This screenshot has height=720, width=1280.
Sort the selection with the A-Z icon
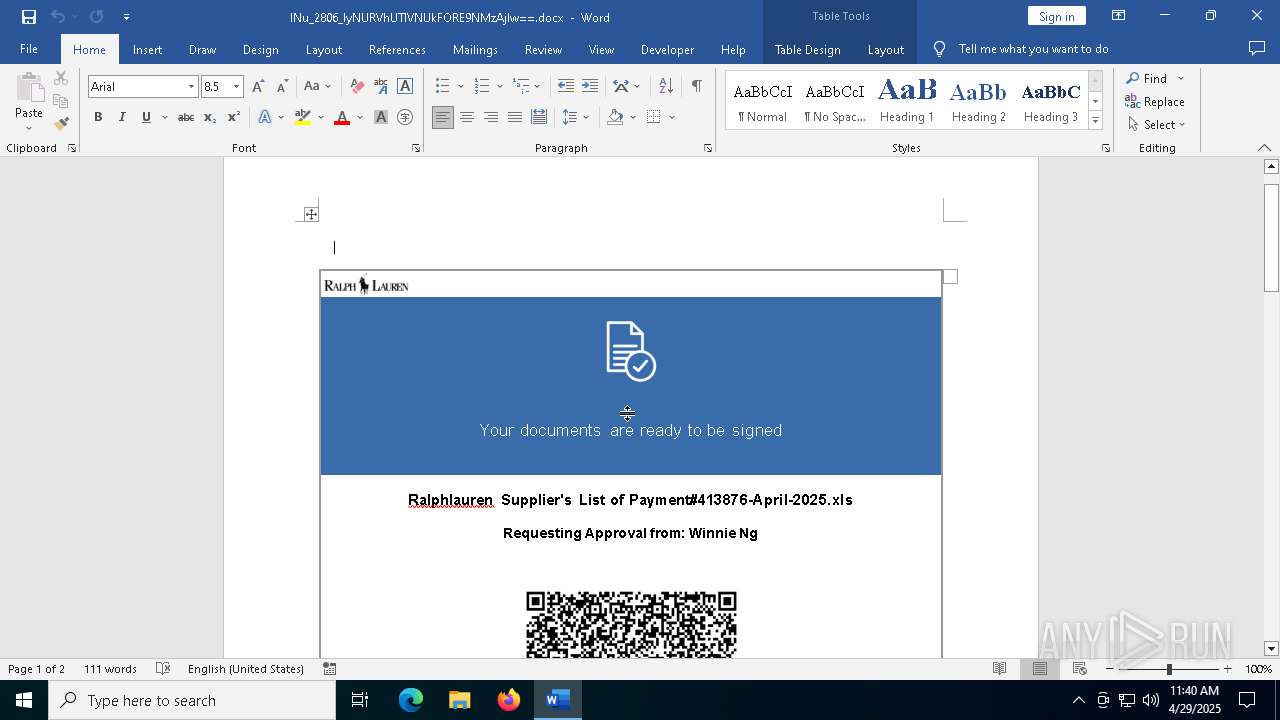click(x=666, y=87)
